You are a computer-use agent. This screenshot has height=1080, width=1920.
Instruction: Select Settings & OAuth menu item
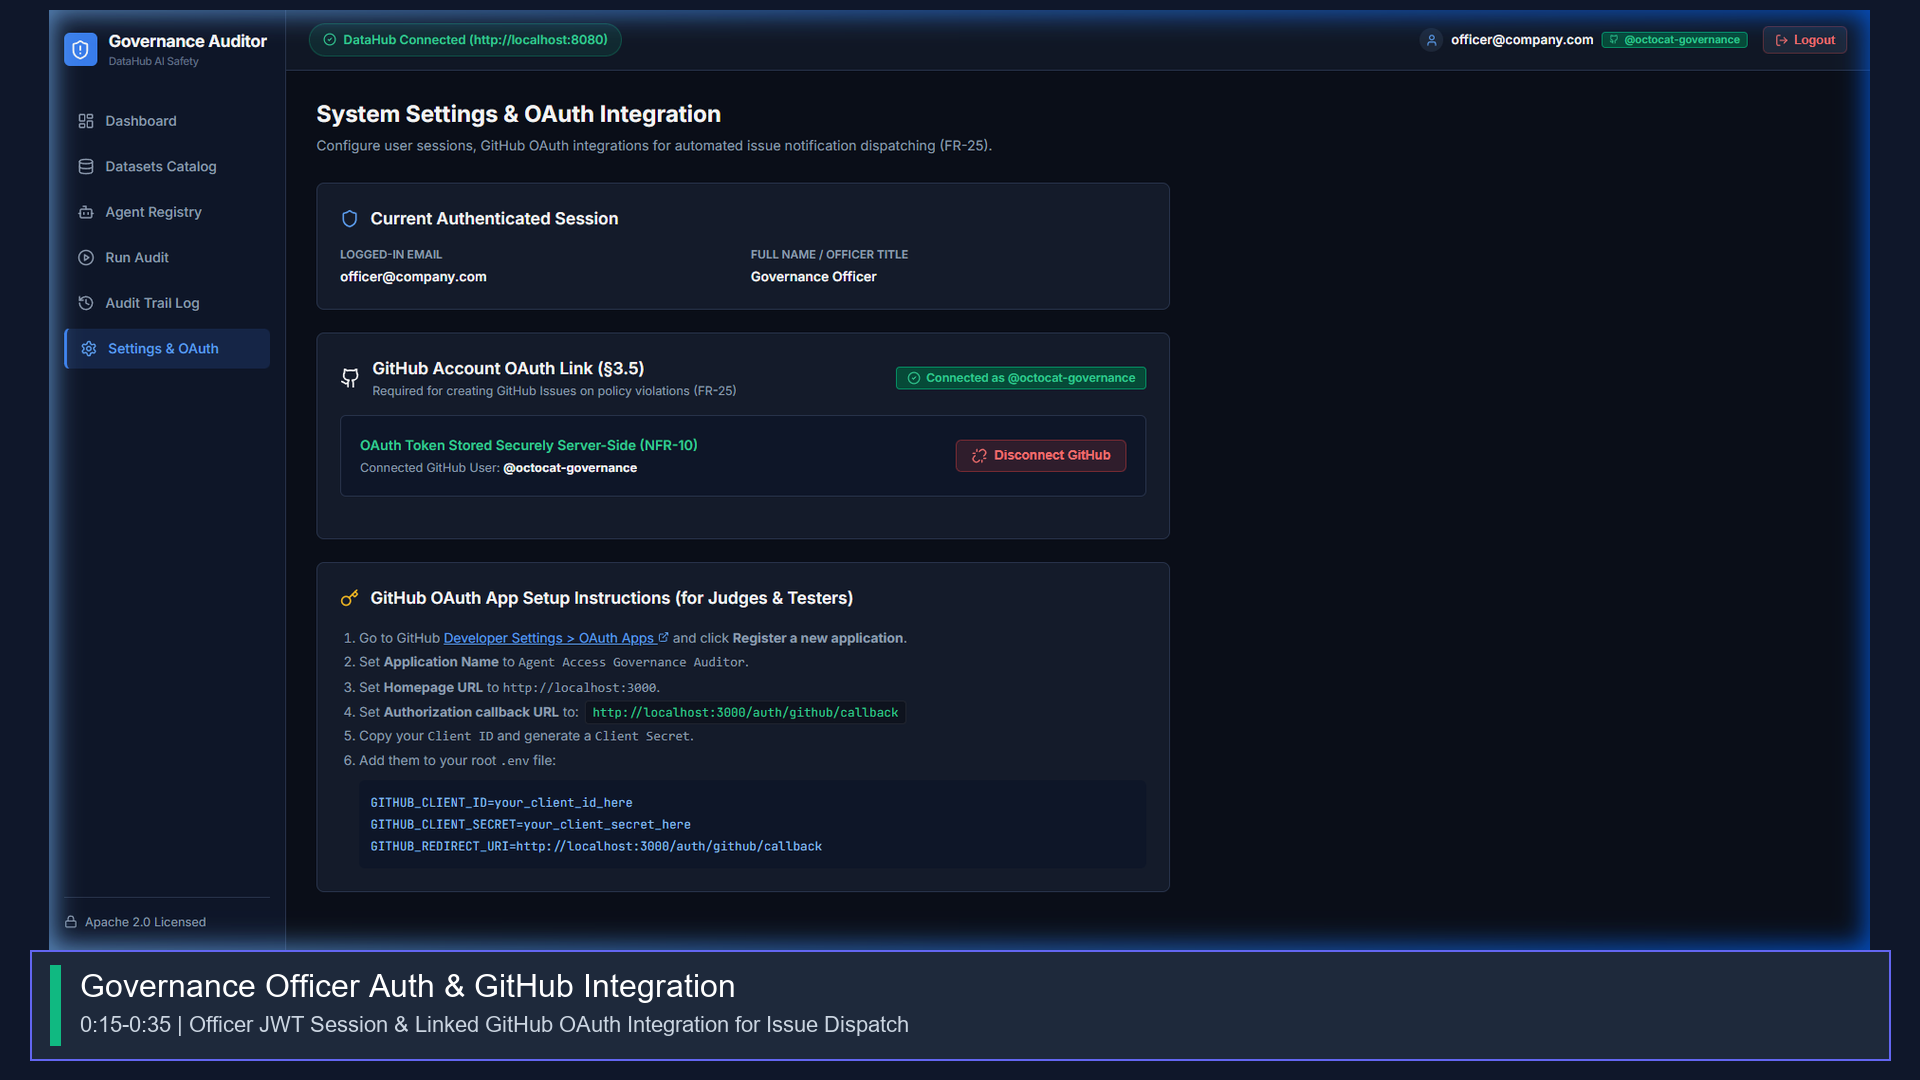tap(167, 349)
